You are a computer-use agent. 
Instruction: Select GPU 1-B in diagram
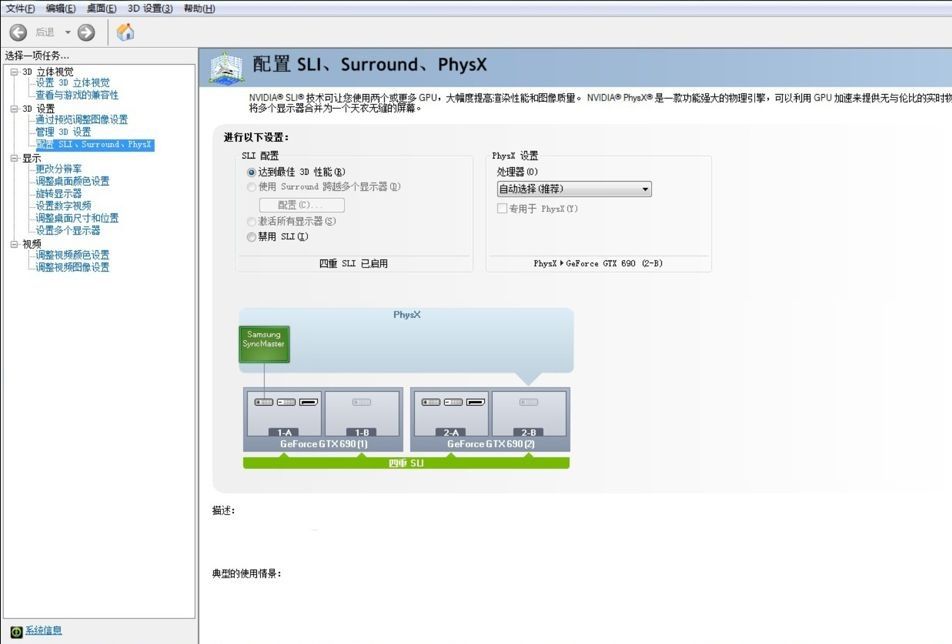[362, 413]
